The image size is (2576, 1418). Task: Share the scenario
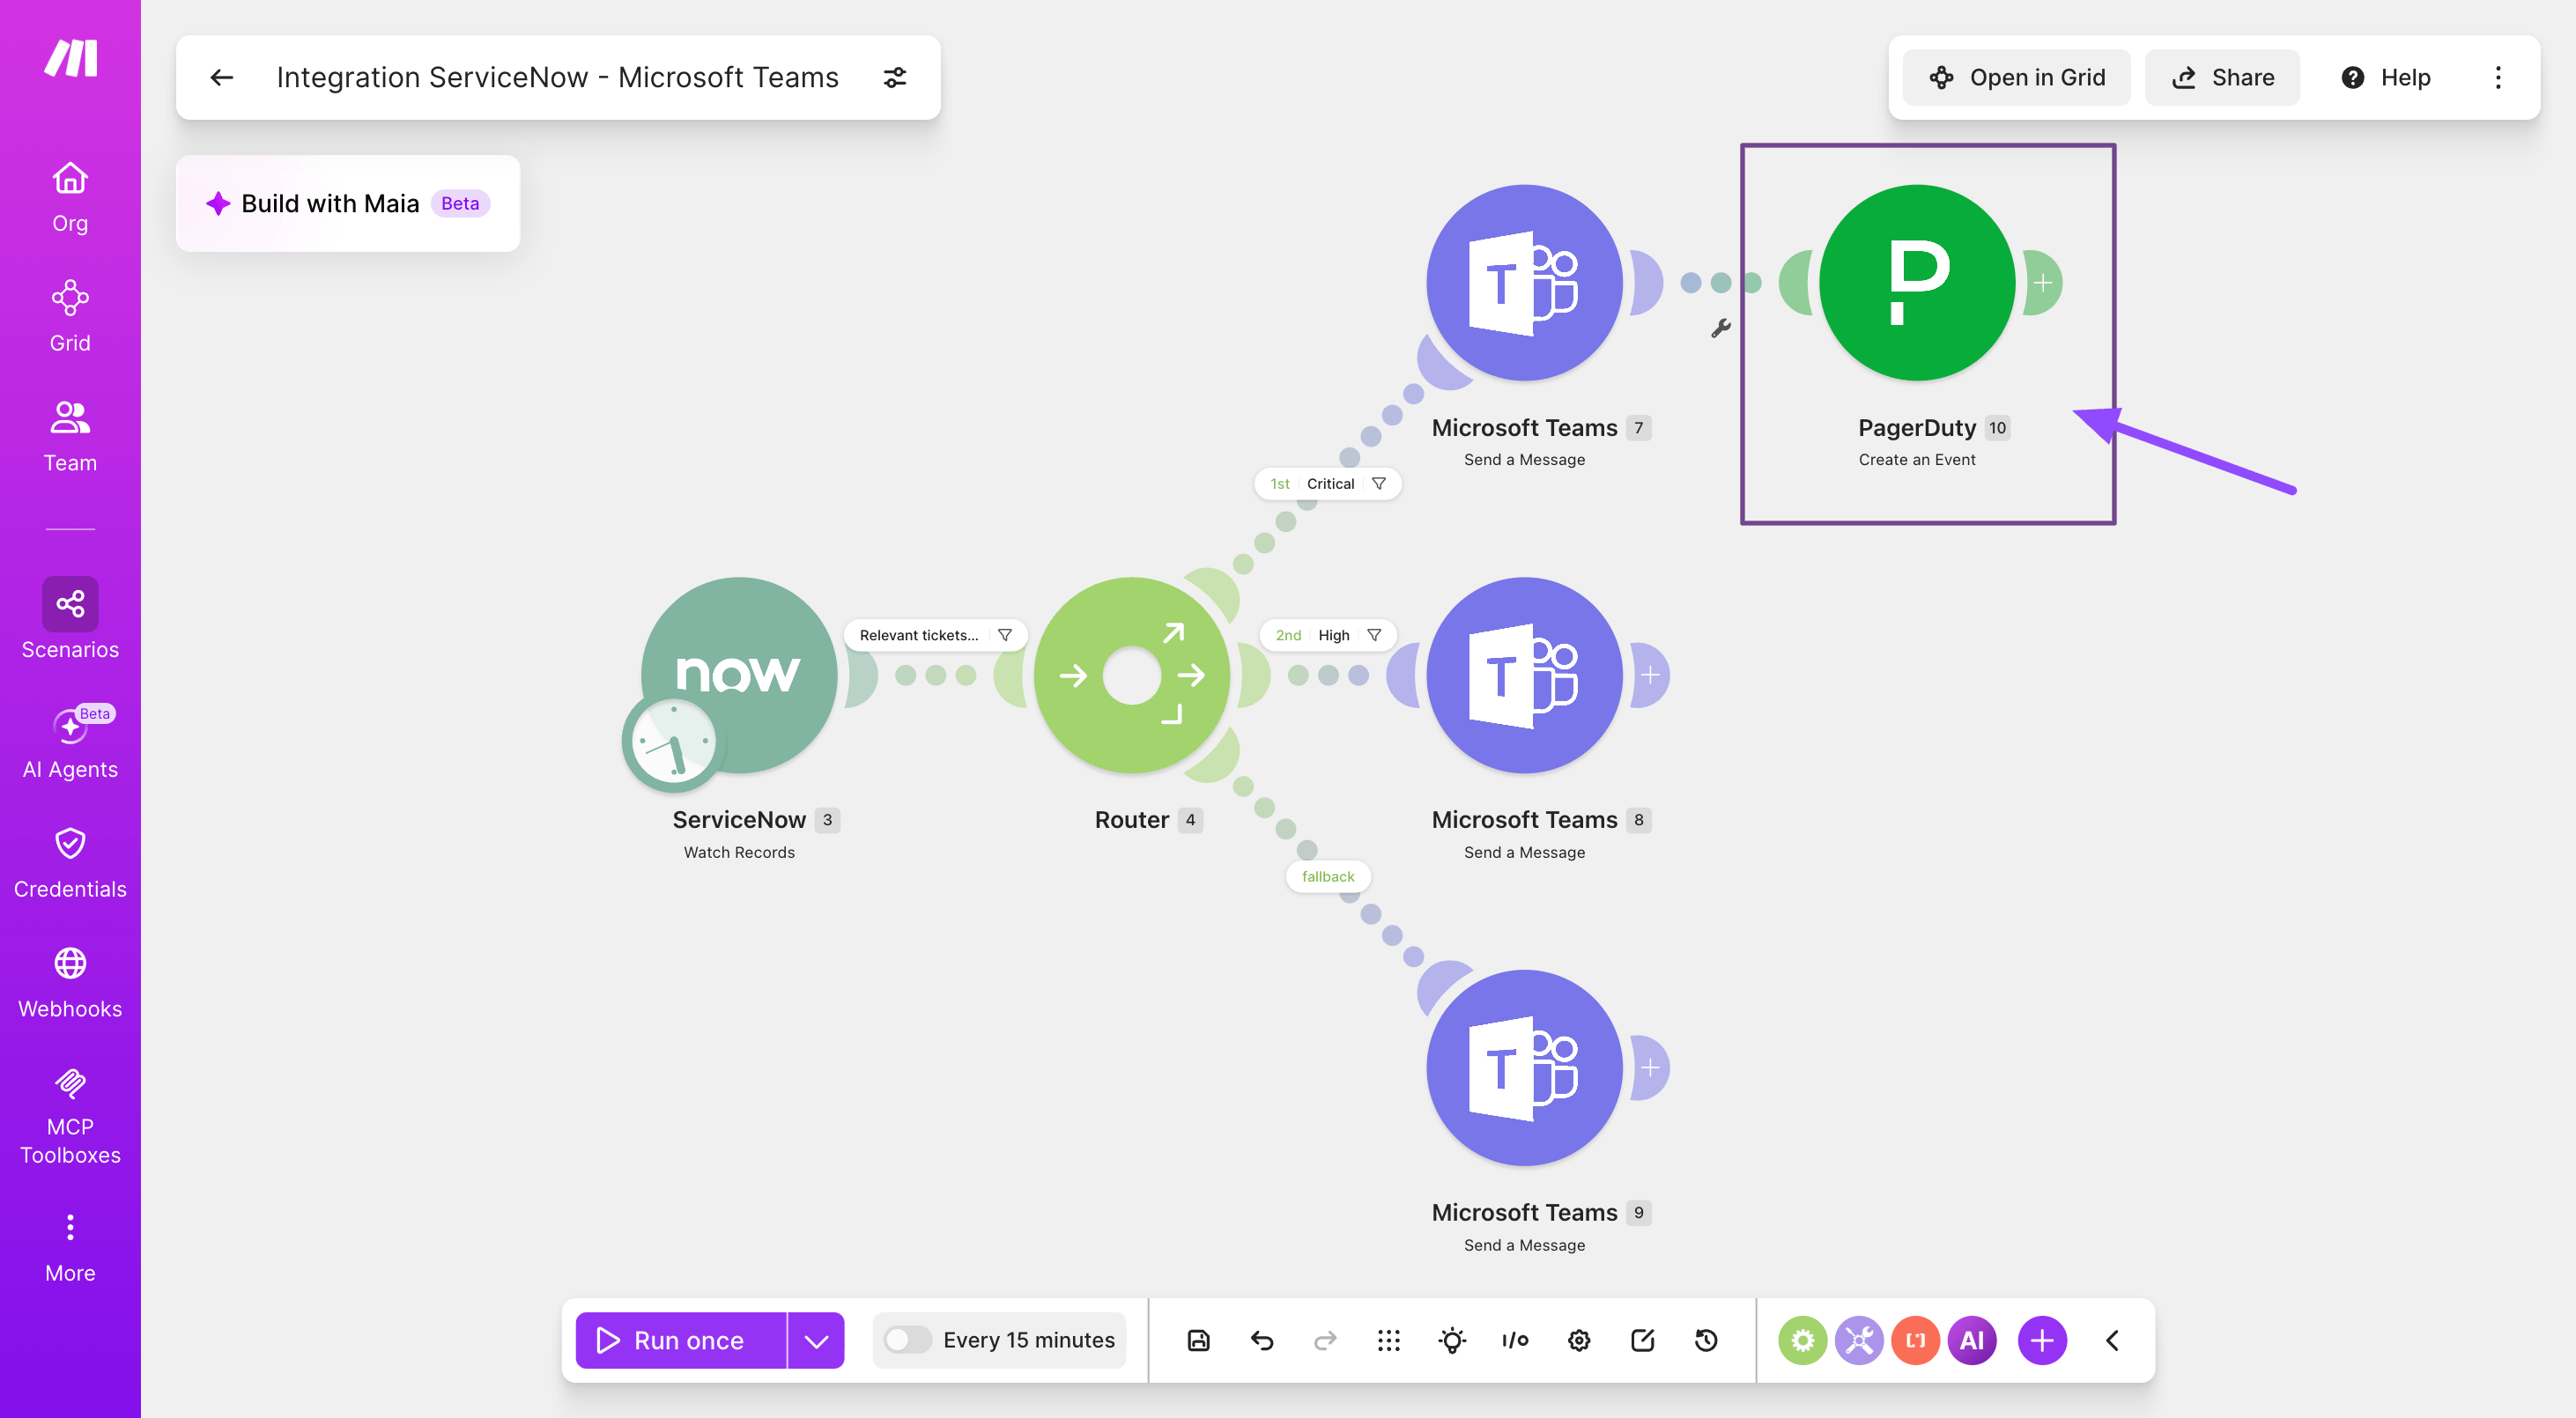point(2223,77)
